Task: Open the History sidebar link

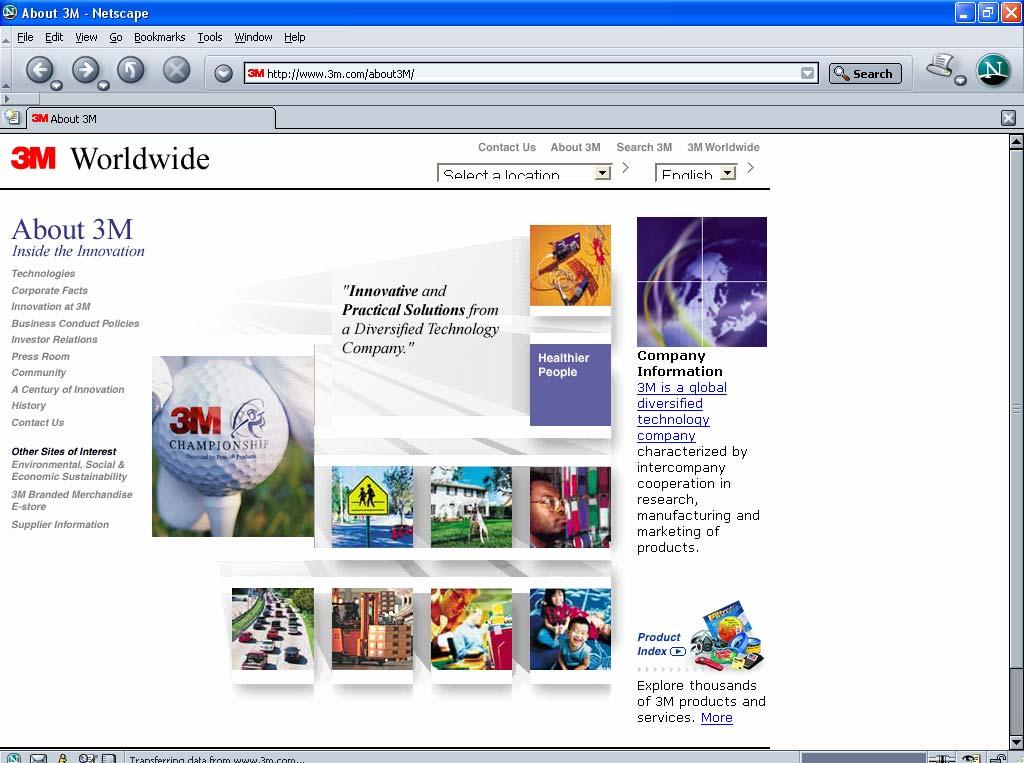Action: click(29, 406)
